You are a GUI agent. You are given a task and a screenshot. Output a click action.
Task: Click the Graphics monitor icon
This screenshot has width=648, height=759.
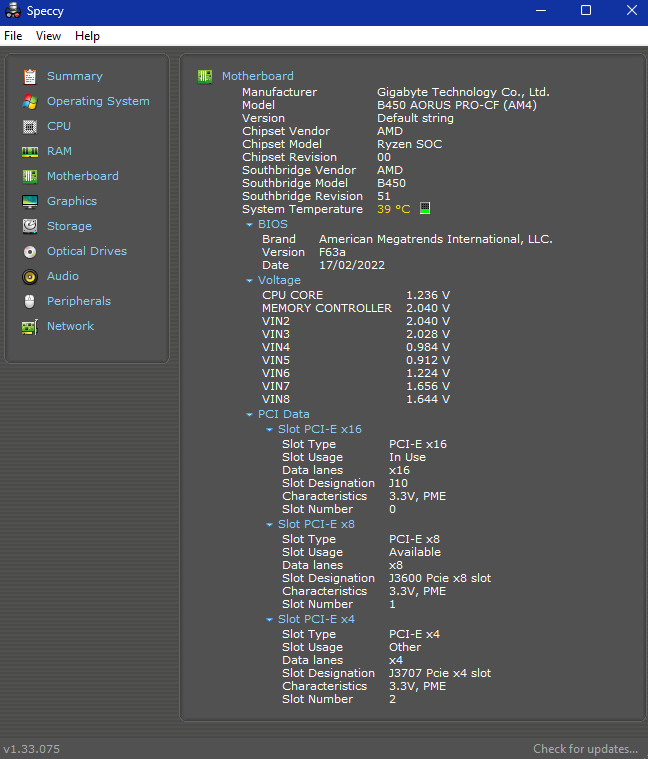[30, 202]
